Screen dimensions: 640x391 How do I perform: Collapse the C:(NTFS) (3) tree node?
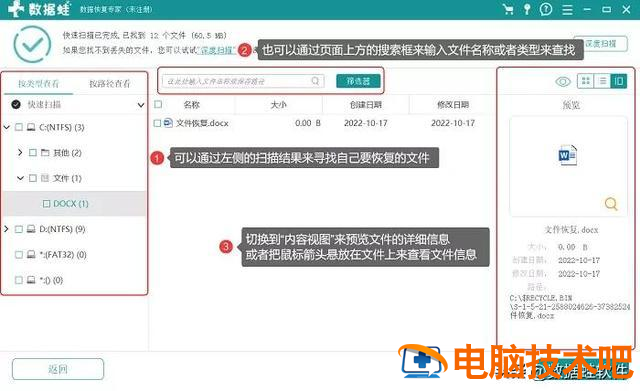(x=7, y=127)
